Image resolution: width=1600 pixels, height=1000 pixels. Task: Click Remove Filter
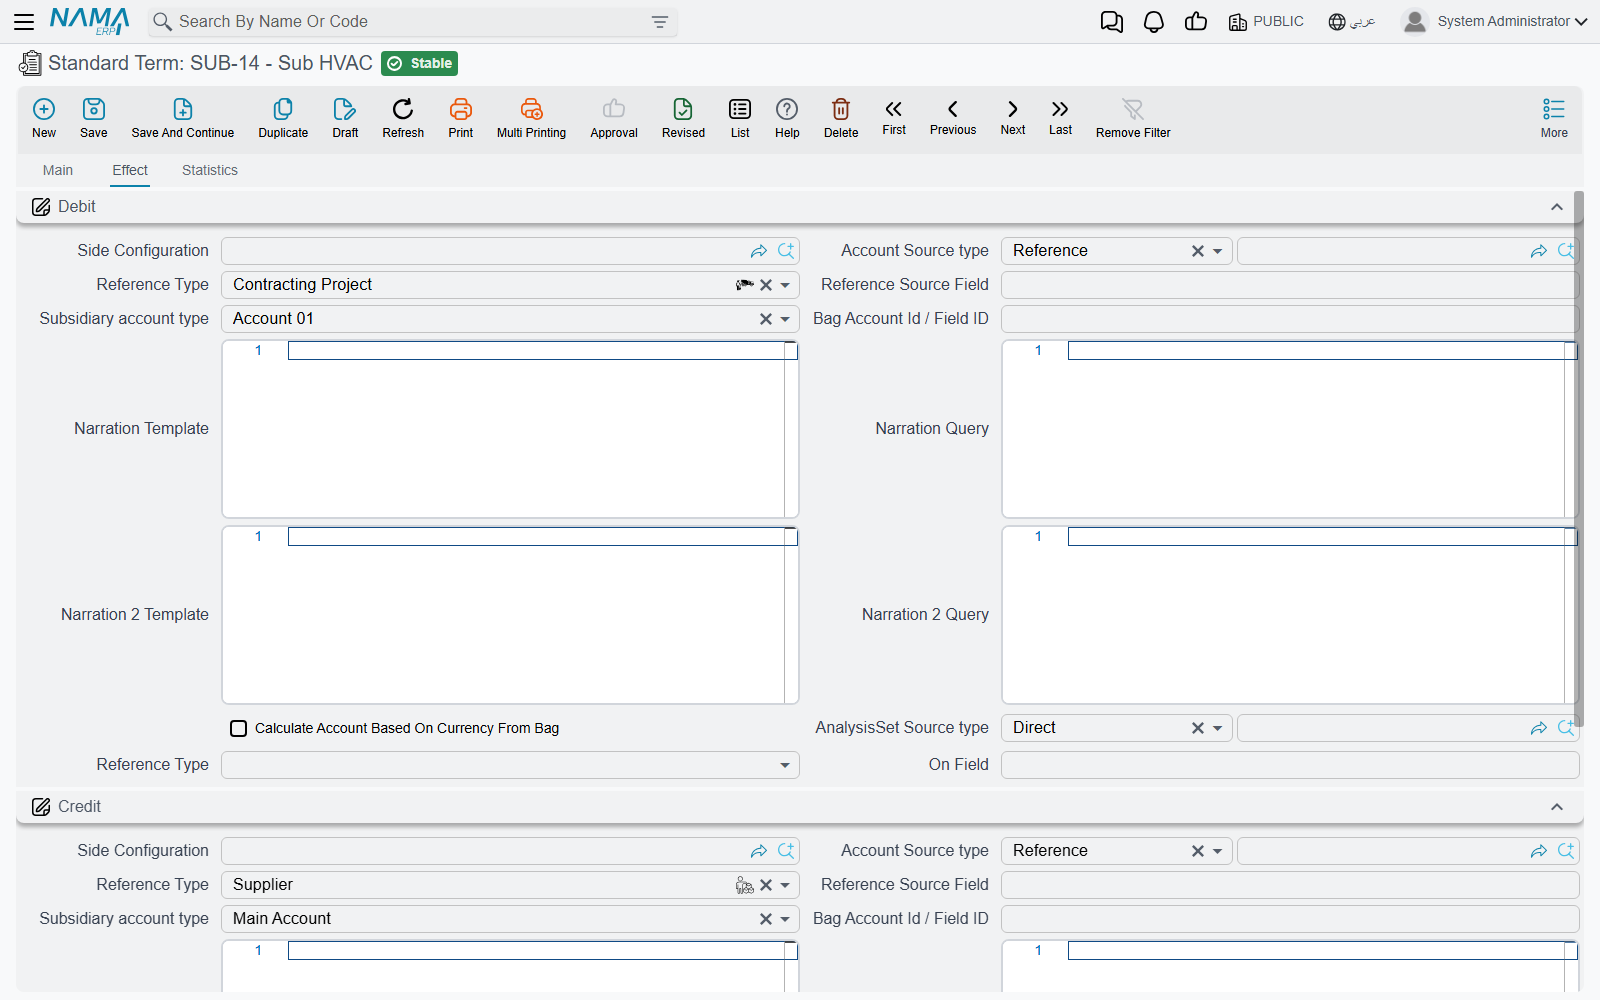point(1133,118)
